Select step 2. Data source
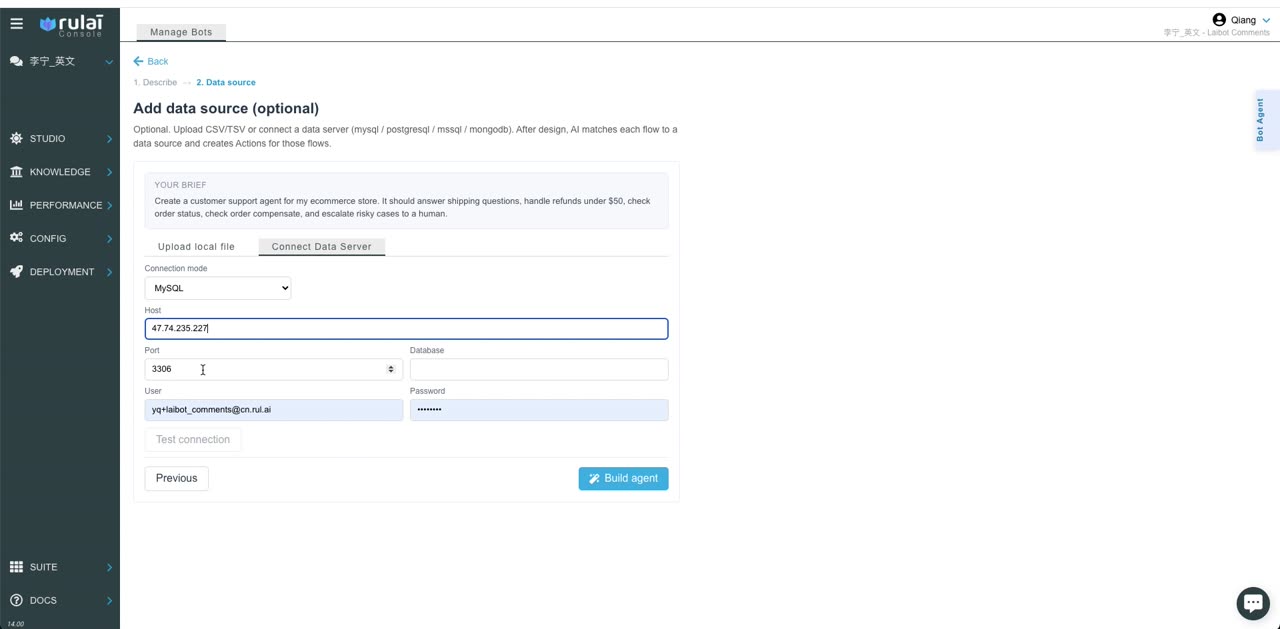Screen dimensions: 1280x629 [x=226, y=82]
